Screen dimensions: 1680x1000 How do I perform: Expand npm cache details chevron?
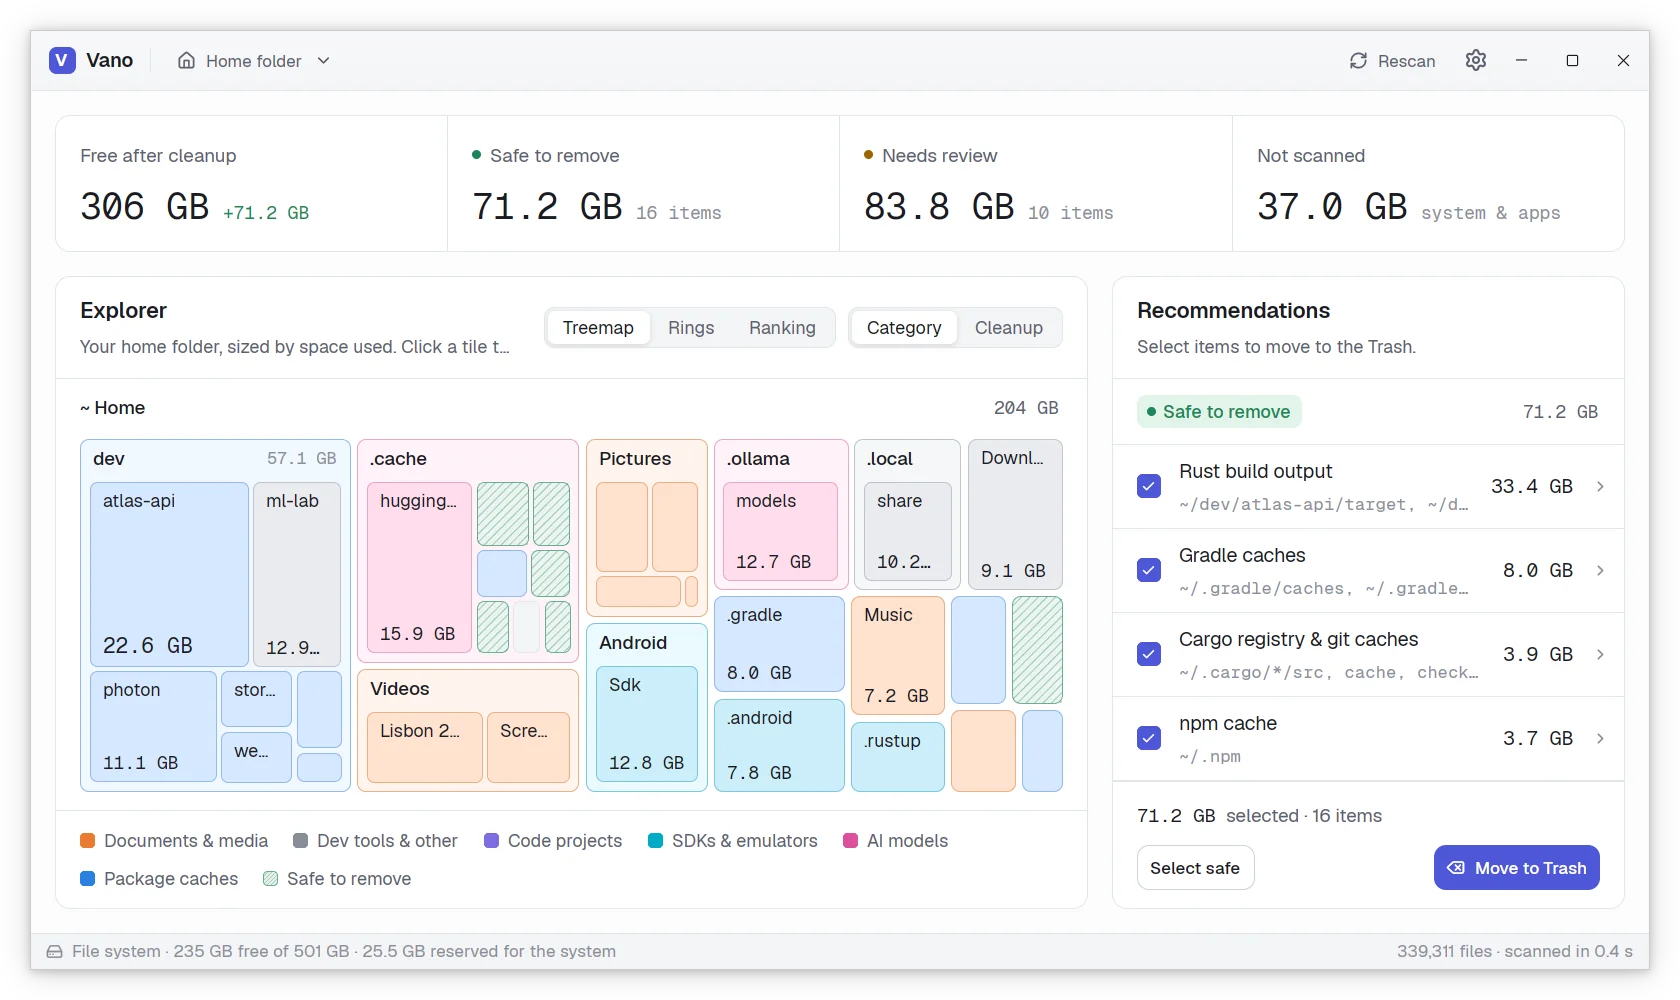1600,738
